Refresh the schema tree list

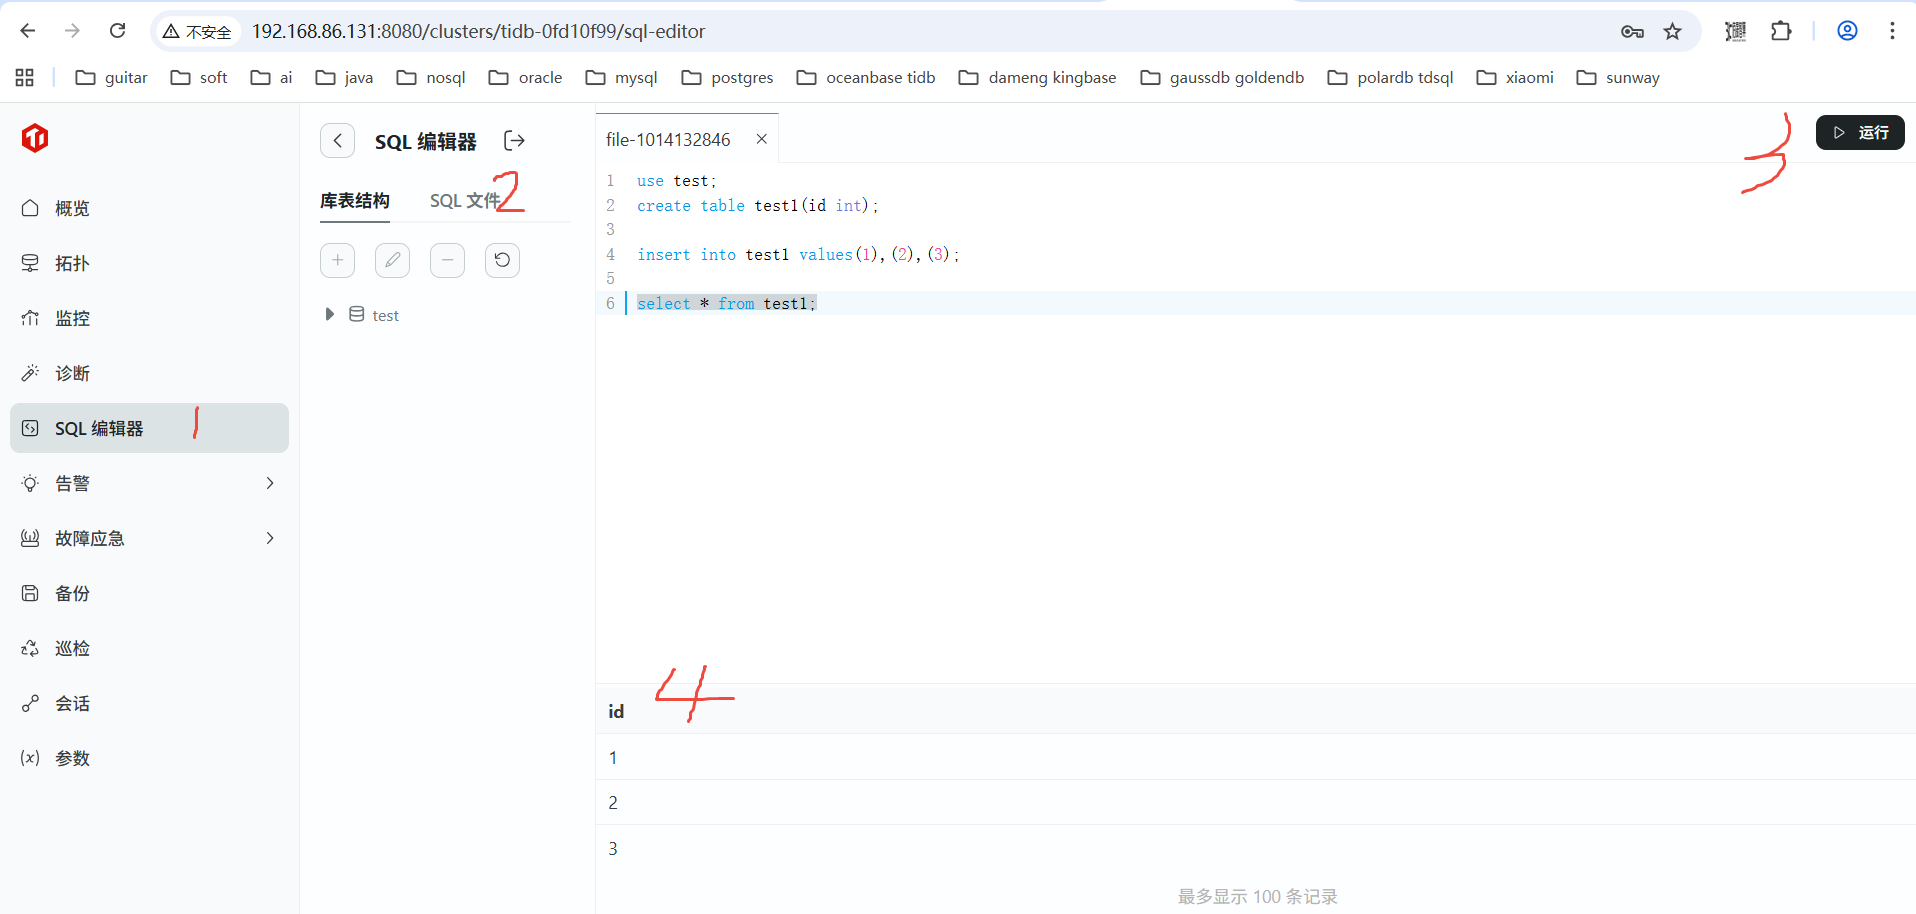click(x=502, y=260)
